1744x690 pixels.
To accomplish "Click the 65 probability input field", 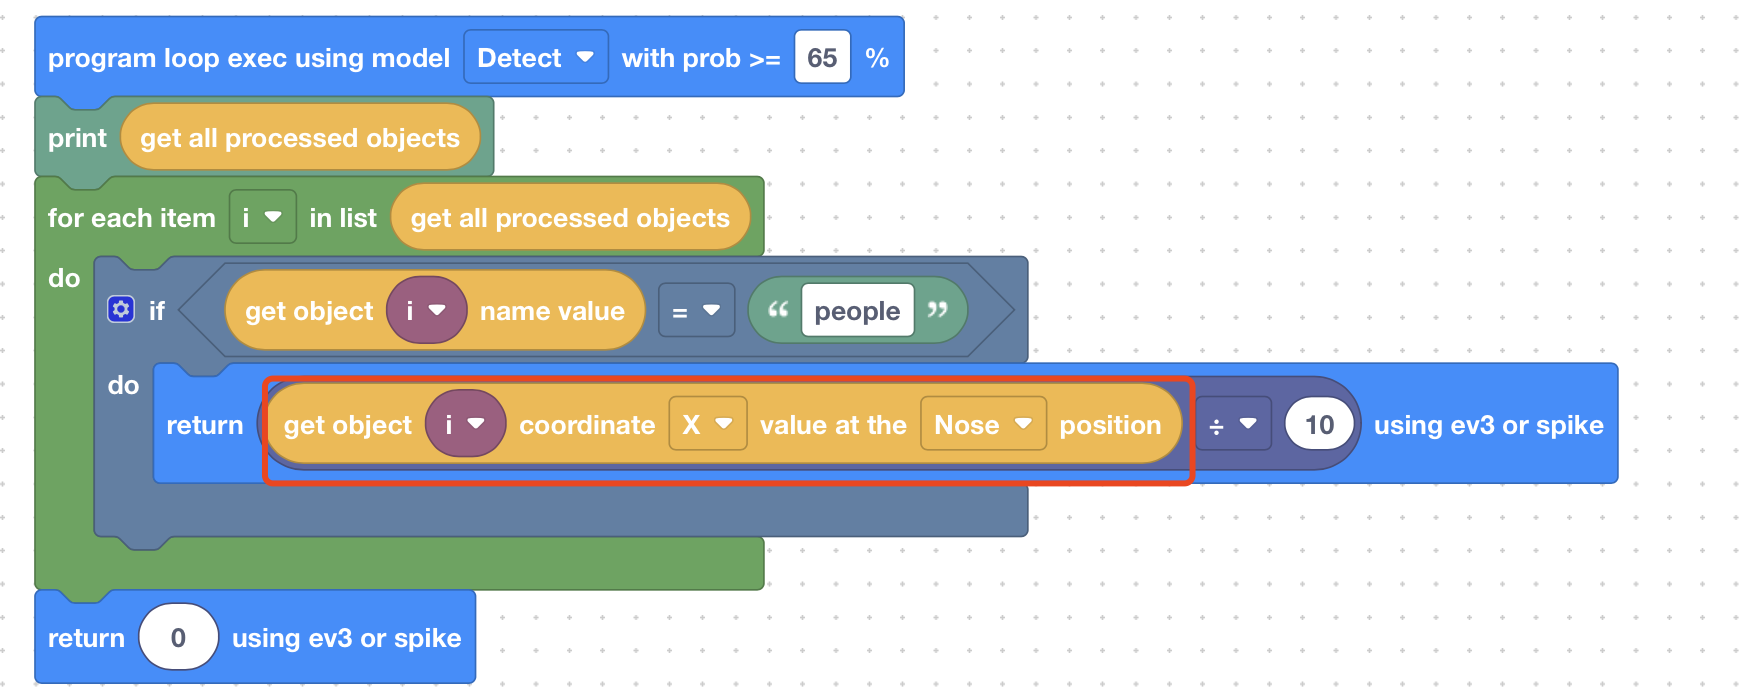I will [x=822, y=58].
